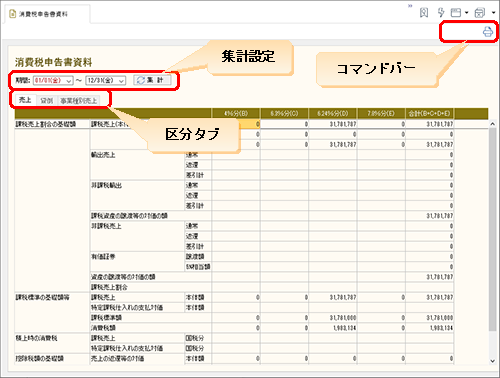Click the 6.24%分(D) column header
500x378 pixels.
tap(333, 113)
